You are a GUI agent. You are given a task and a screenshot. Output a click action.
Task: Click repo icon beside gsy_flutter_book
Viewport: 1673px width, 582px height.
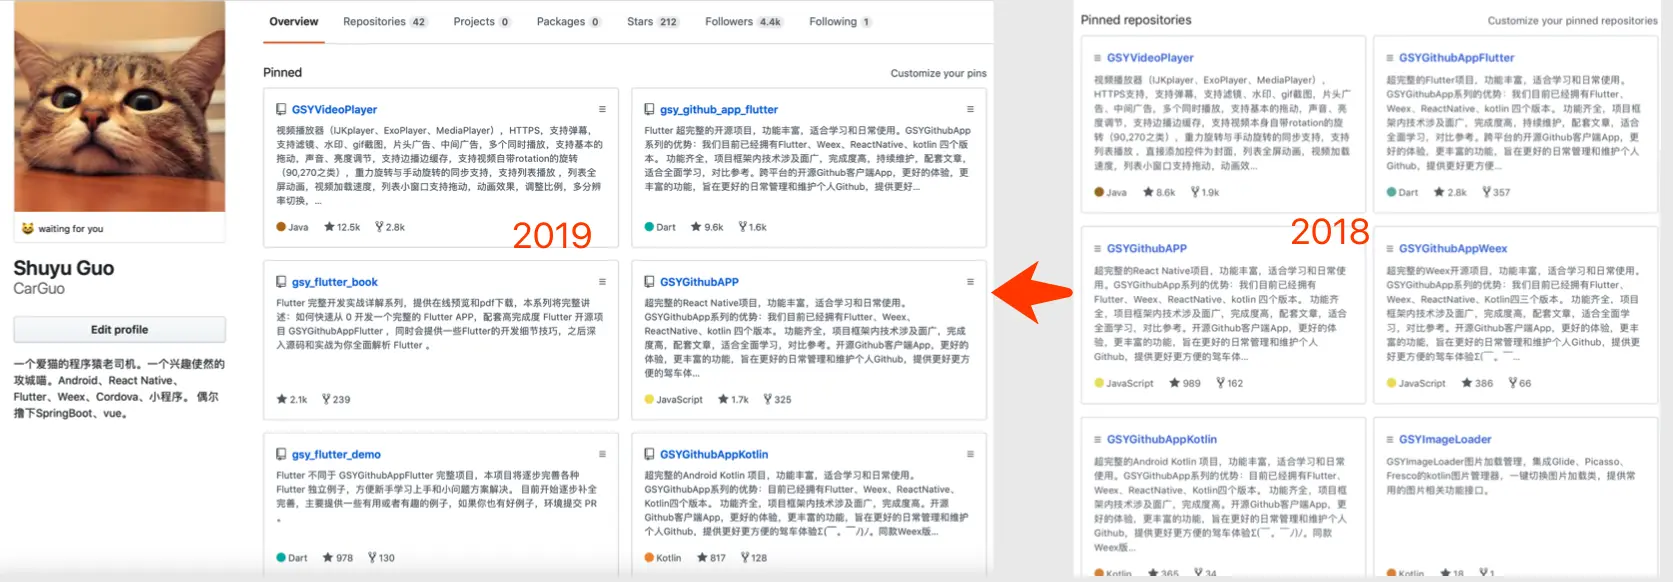[282, 282]
